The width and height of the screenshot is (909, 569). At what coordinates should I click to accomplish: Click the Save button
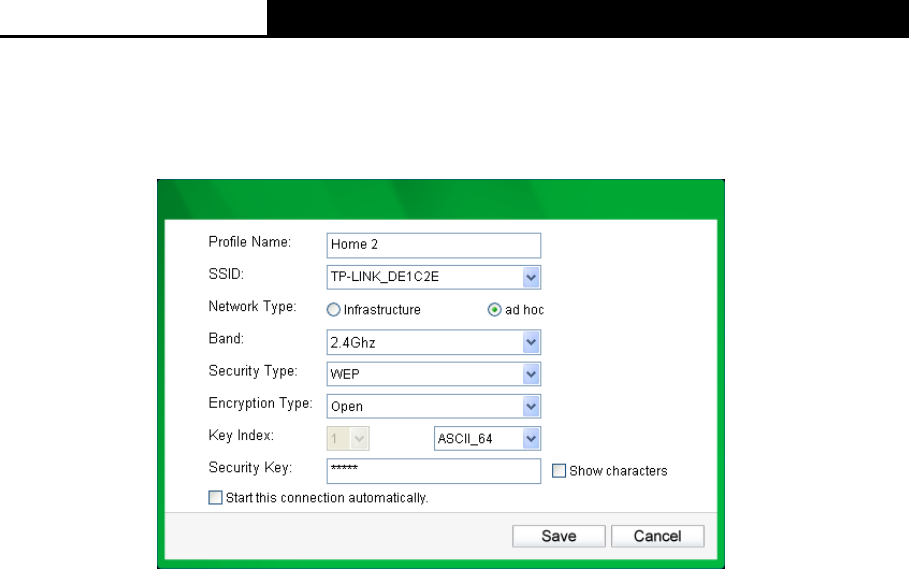[x=559, y=536]
